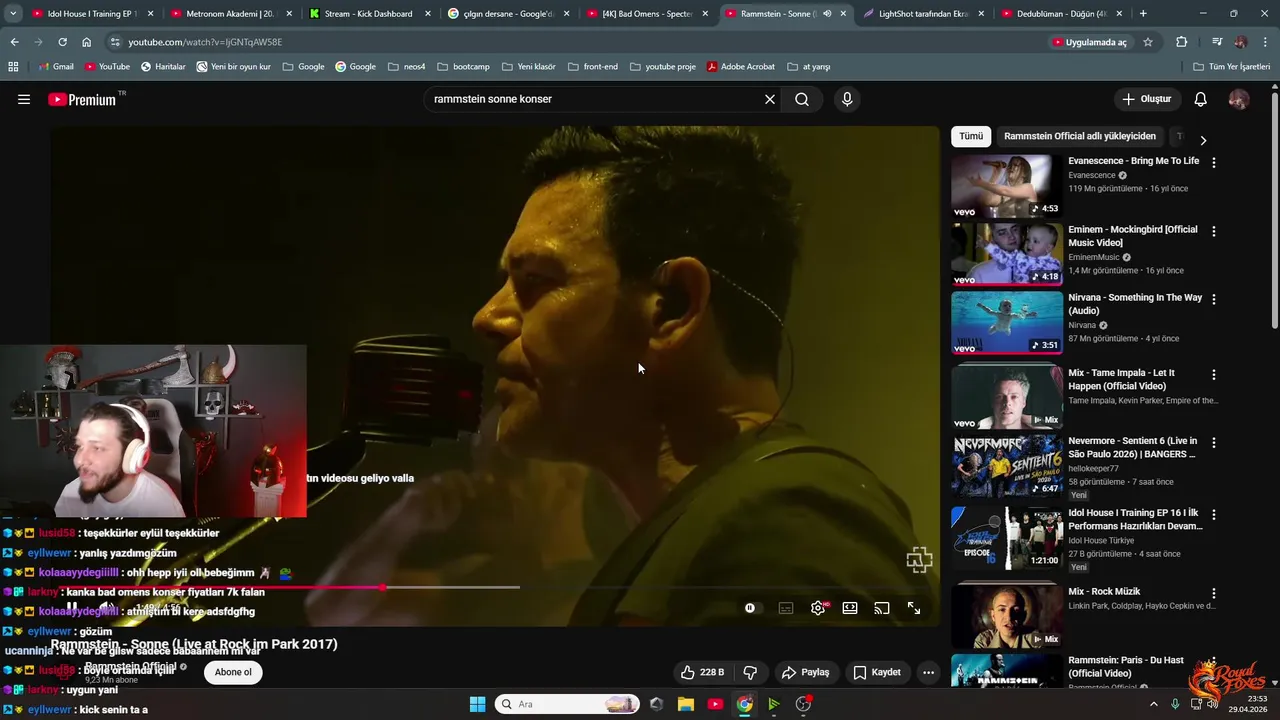Image resolution: width=1280 pixels, height=720 pixels.
Task: Open Tüm Yer İşaretleri folder
Action: [x=1231, y=67]
